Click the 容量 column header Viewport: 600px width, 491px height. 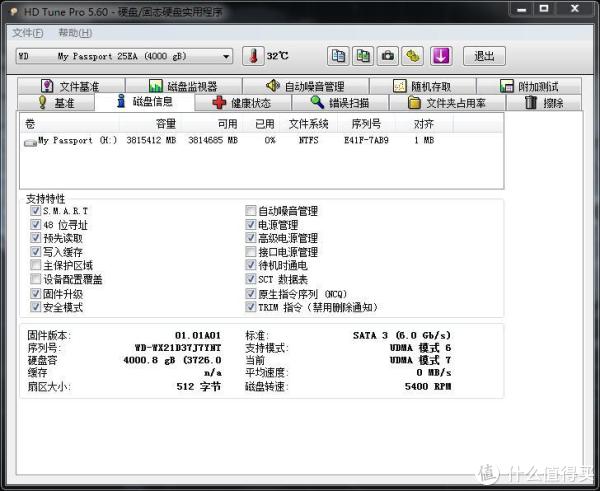click(x=150, y=124)
